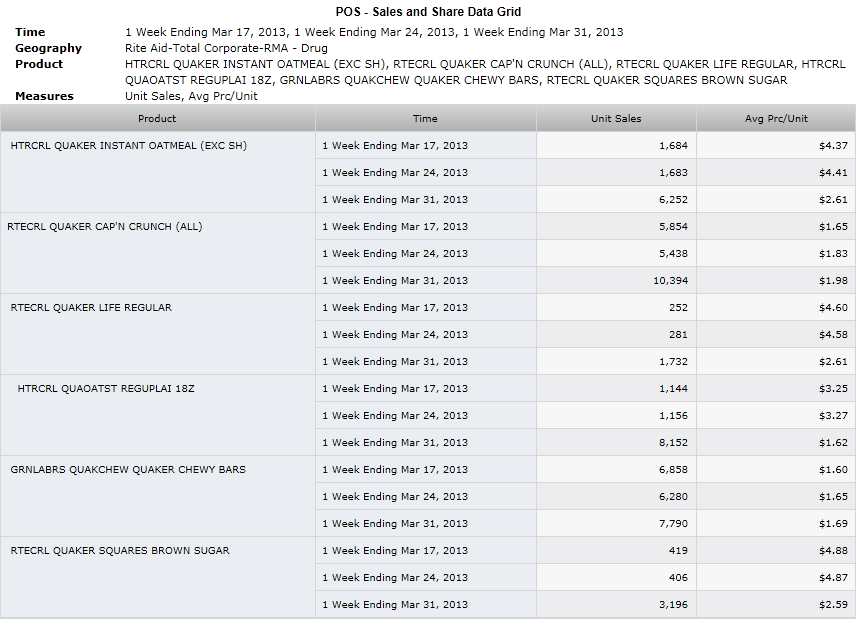Click average price $1.65 in Cap'n Crunch rows
Viewport: 856px width, 631px height.
(x=833, y=227)
